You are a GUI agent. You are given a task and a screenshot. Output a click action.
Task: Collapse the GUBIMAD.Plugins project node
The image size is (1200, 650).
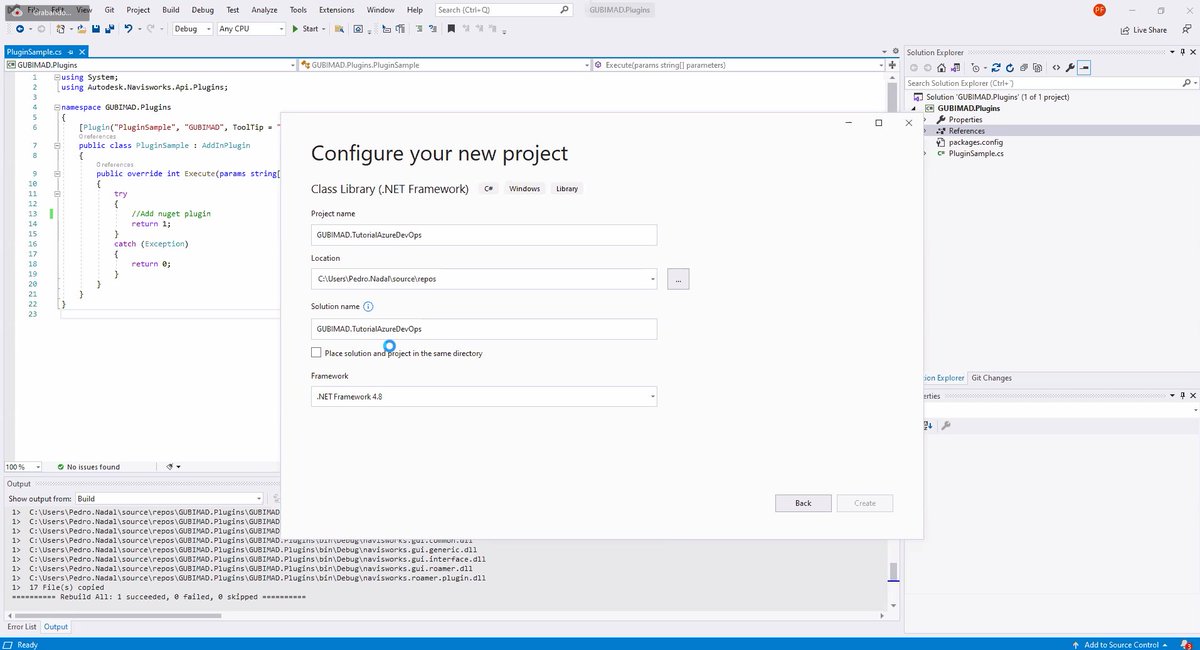coord(915,108)
